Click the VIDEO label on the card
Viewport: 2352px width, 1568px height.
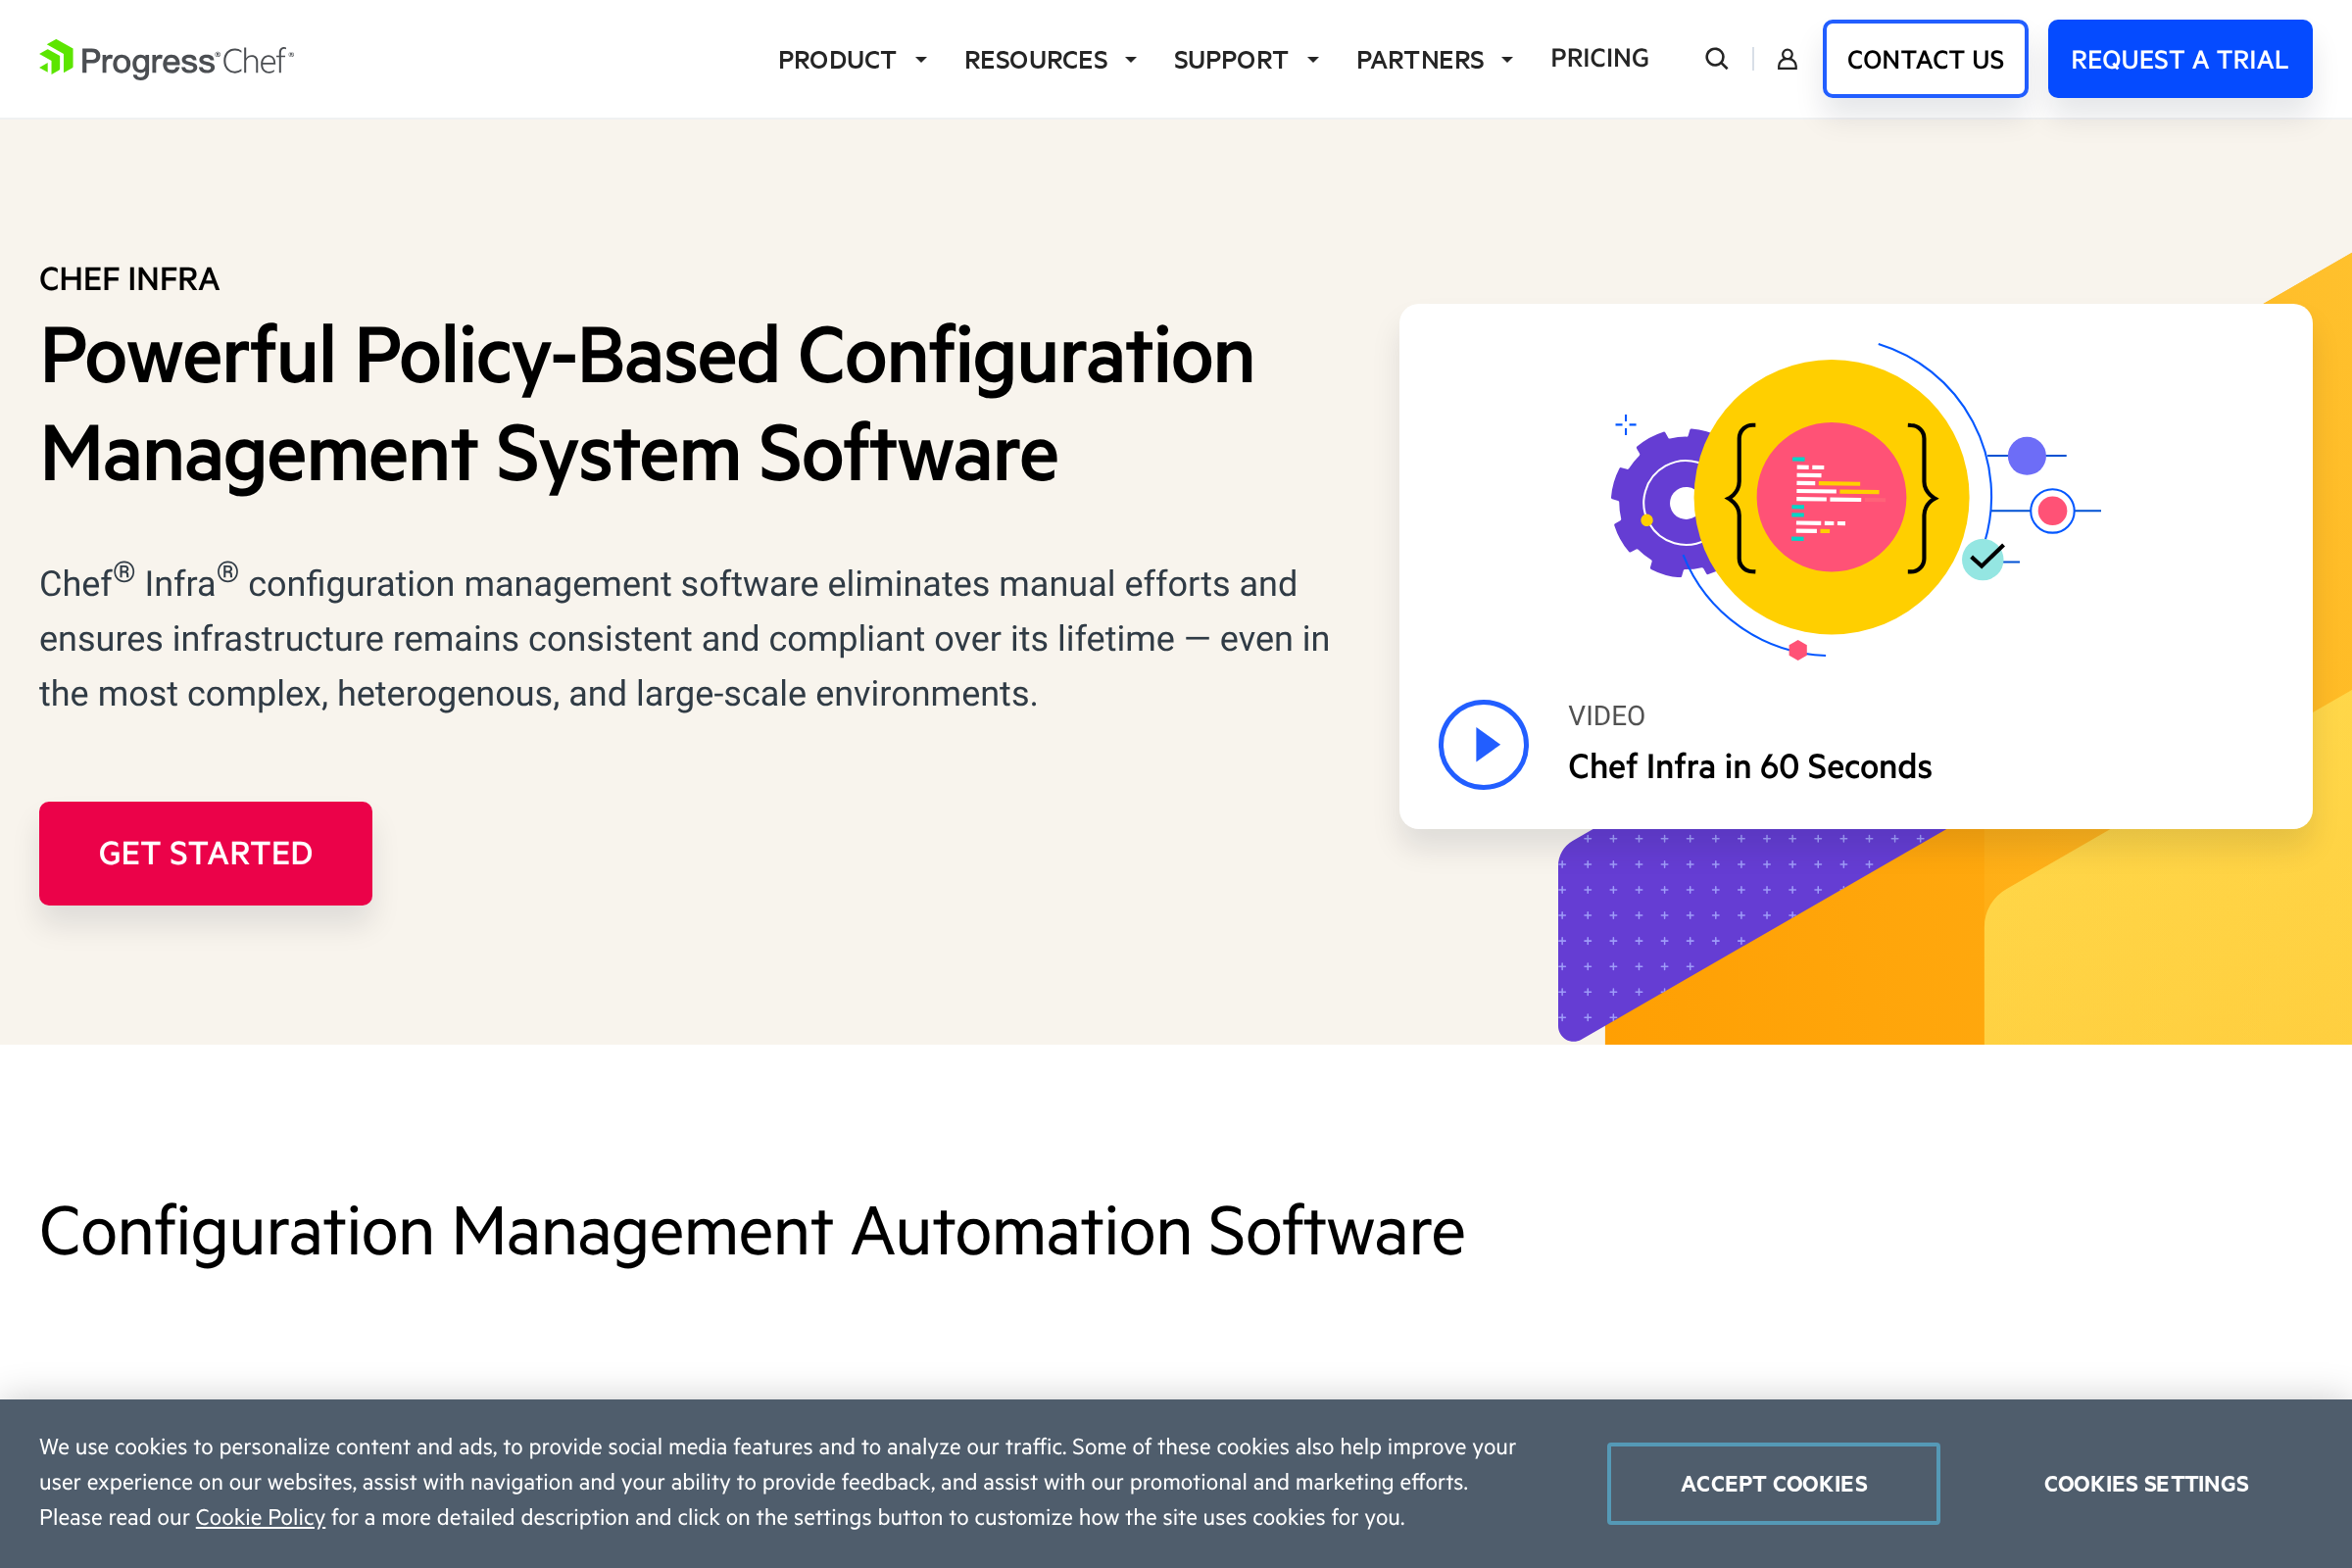[x=1605, y=715]
